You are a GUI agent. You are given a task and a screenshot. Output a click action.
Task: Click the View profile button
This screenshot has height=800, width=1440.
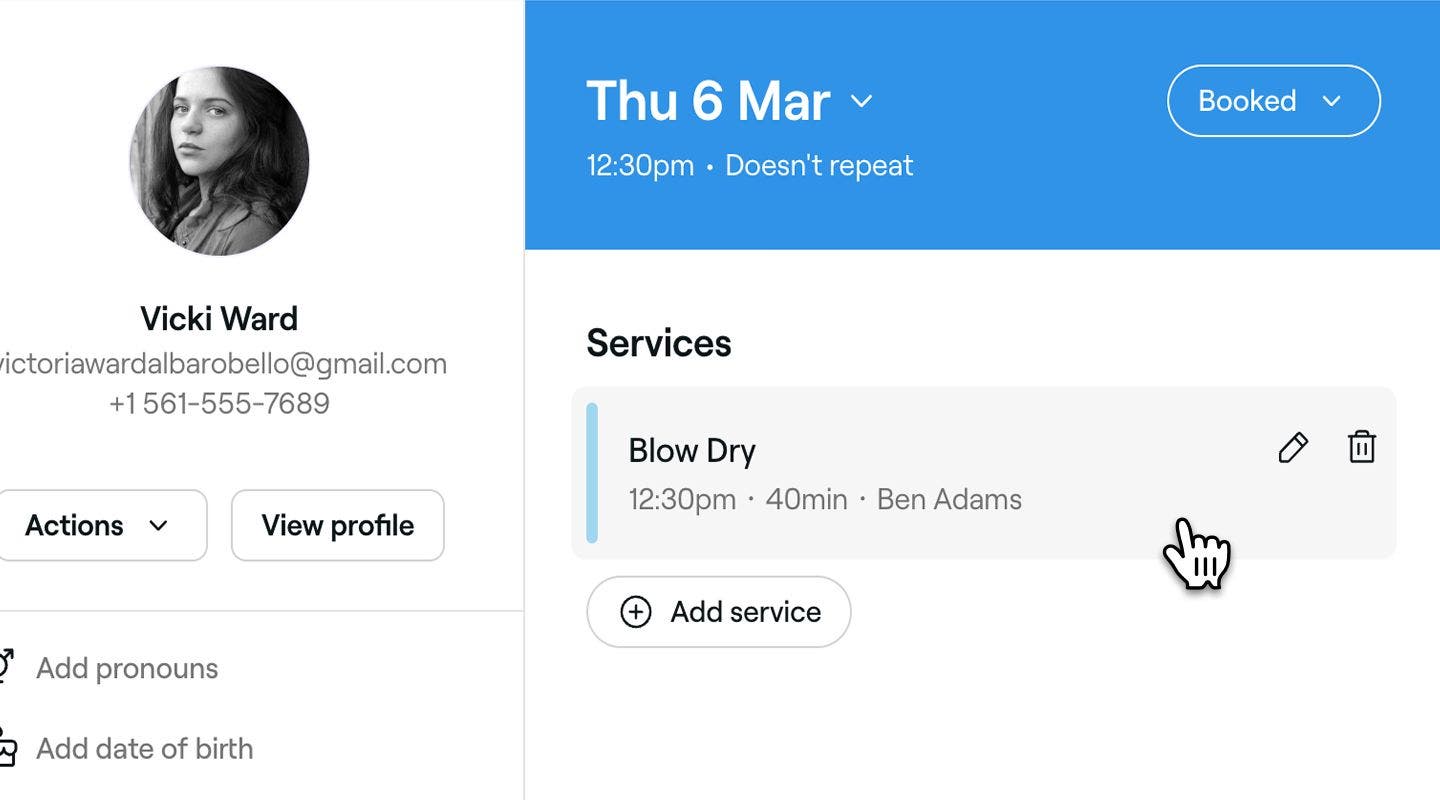(338, 525)
